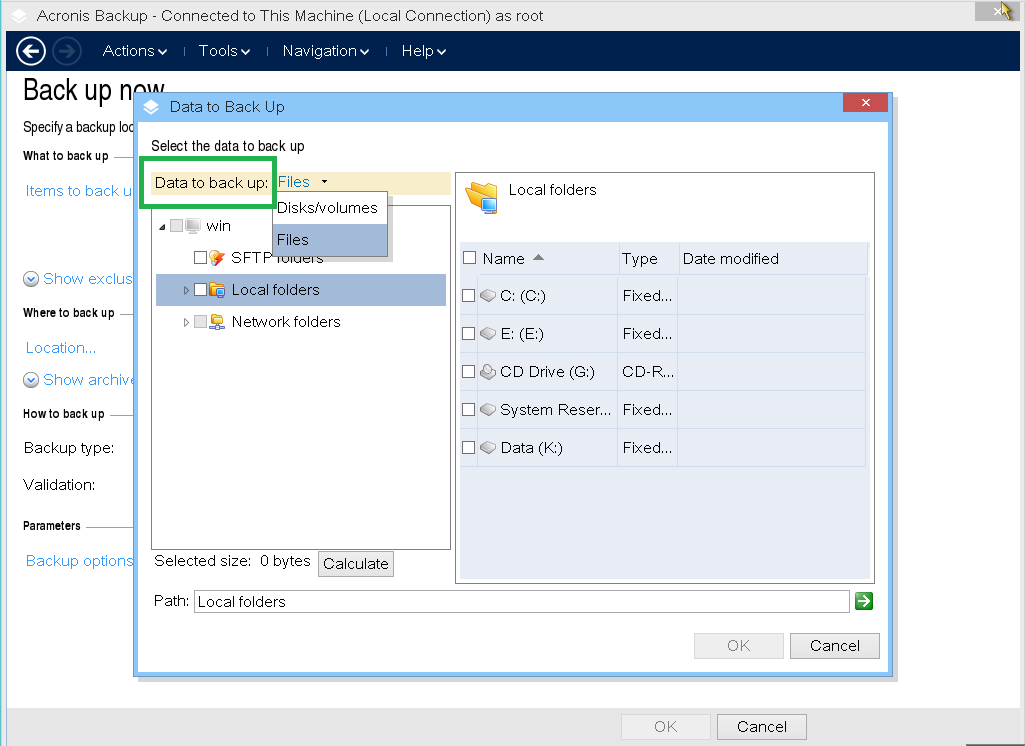Click the Show exclusions link text

[x=88, y=279]
